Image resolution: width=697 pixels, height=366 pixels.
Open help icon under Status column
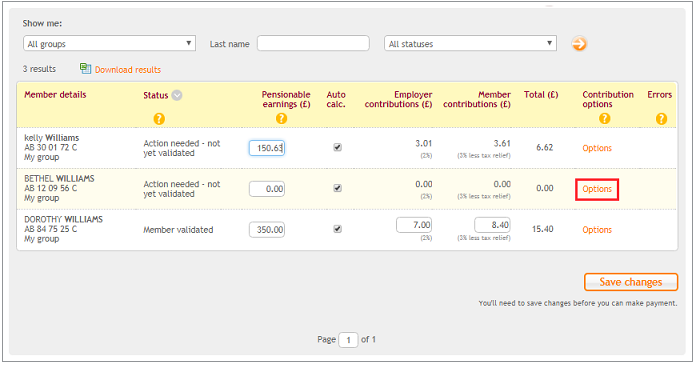click(x=159, y=119)
